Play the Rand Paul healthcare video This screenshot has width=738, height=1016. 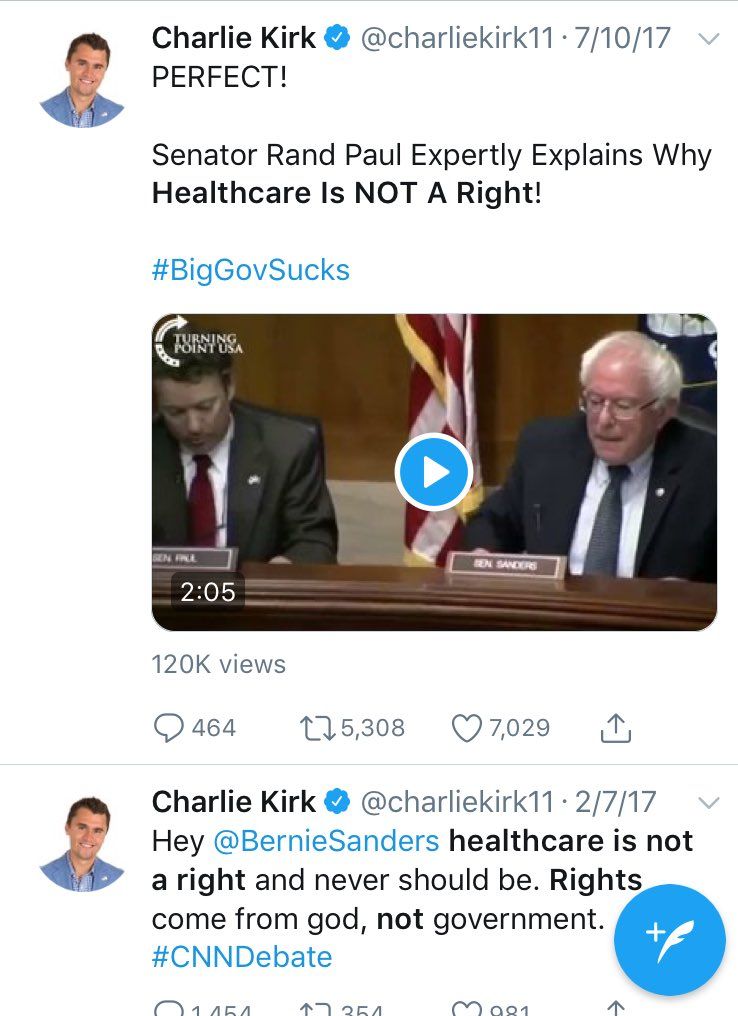click(433, 472)
